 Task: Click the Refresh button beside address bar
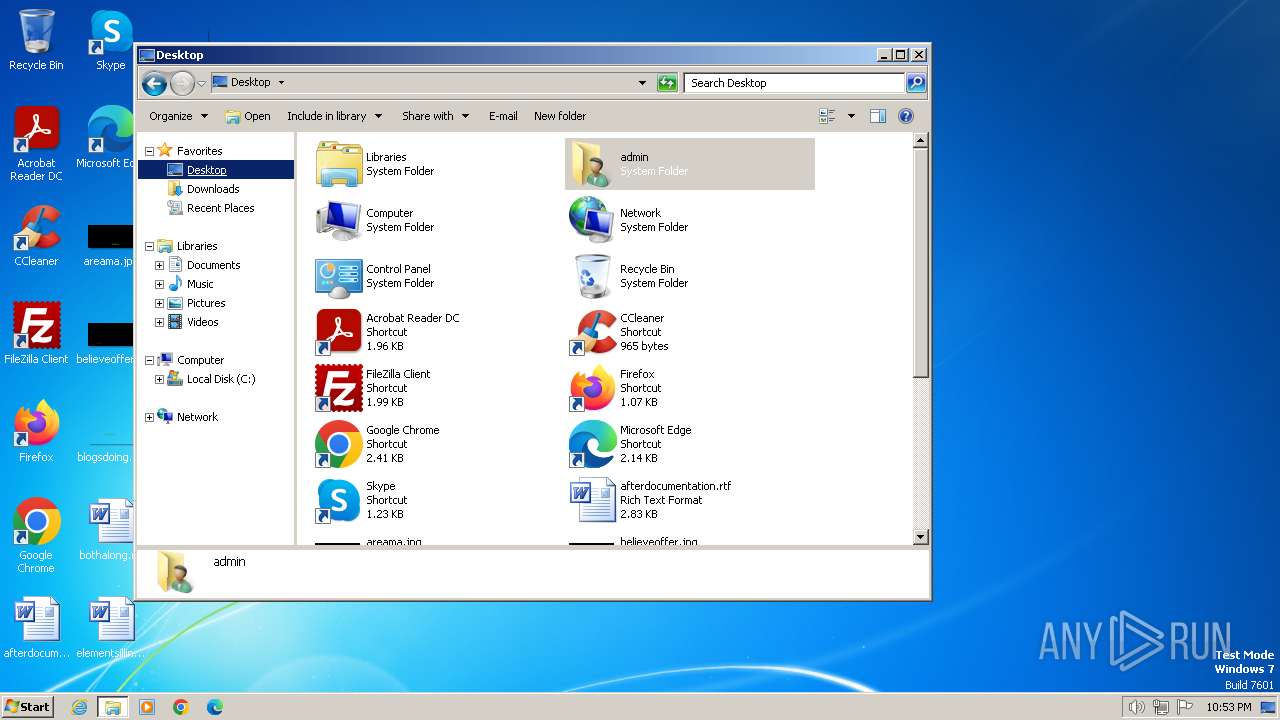667,83
